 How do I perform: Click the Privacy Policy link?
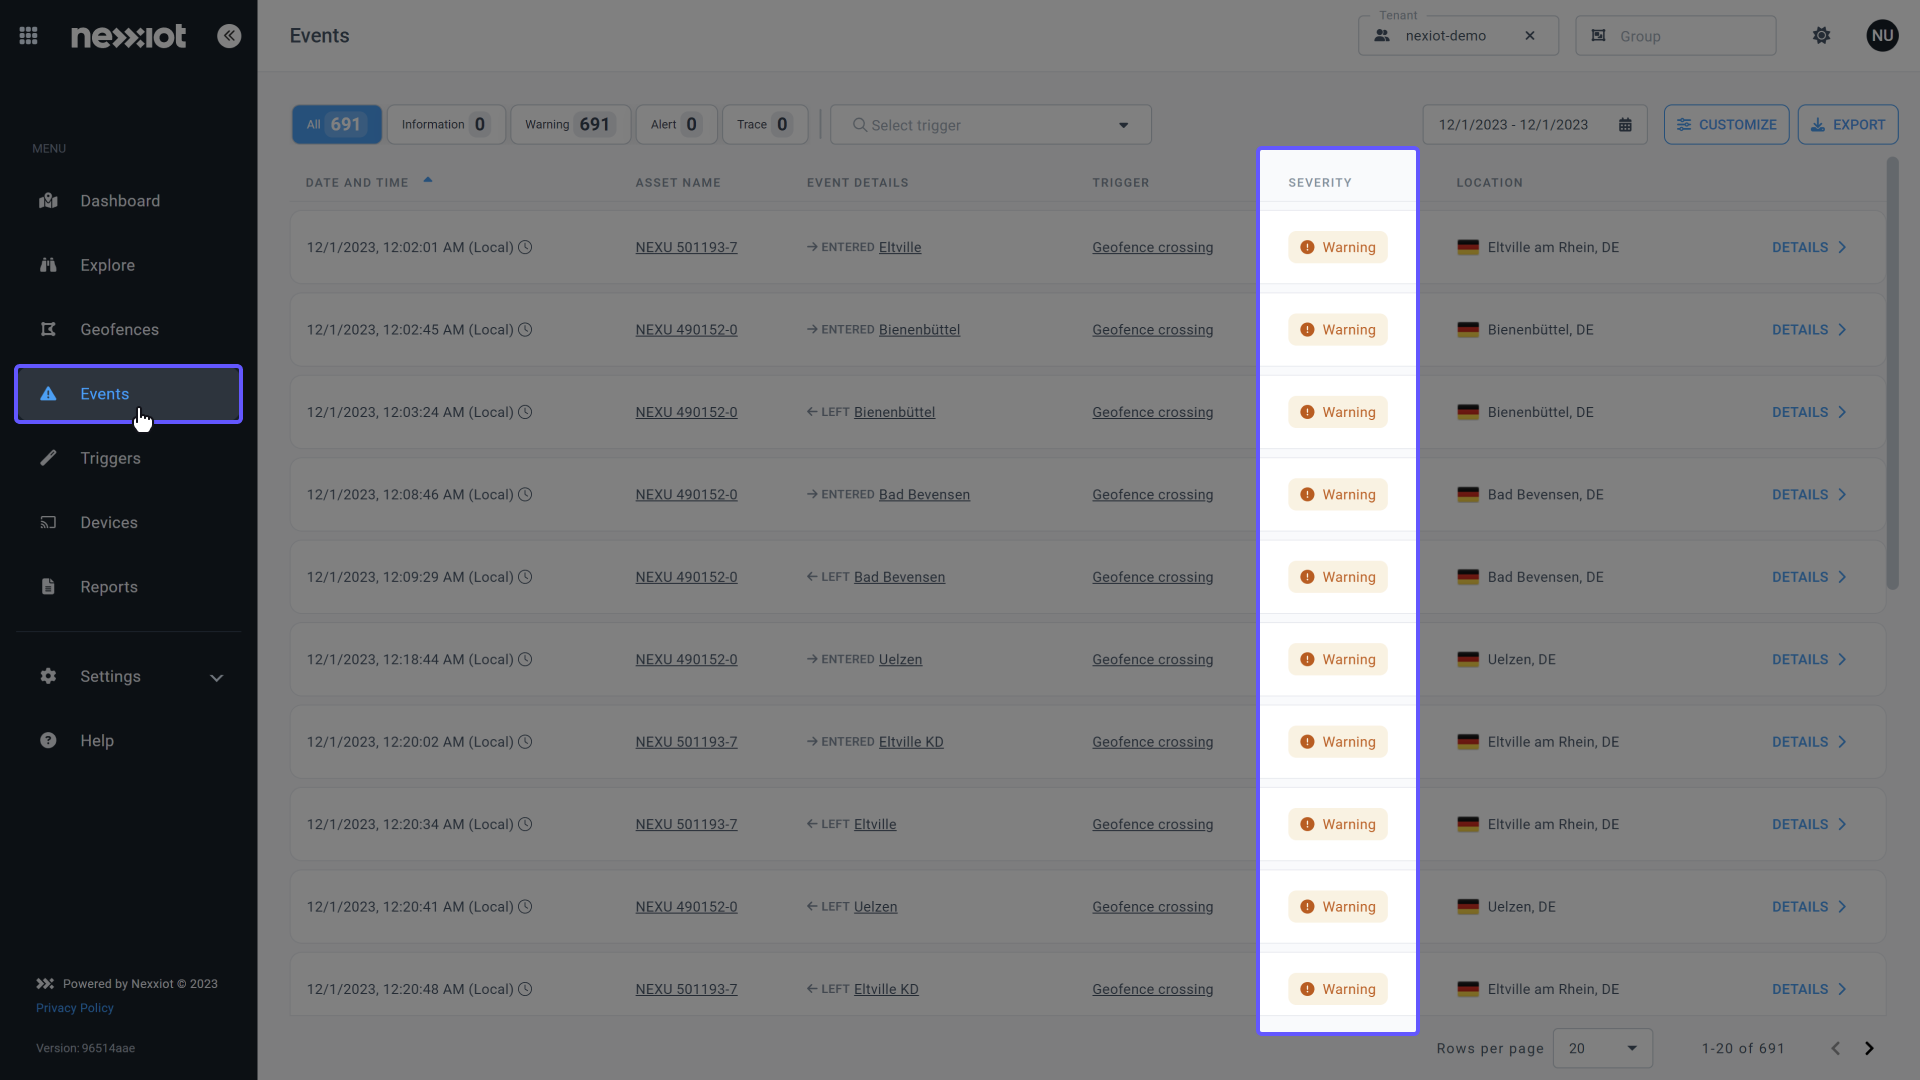click(75, 1008)
